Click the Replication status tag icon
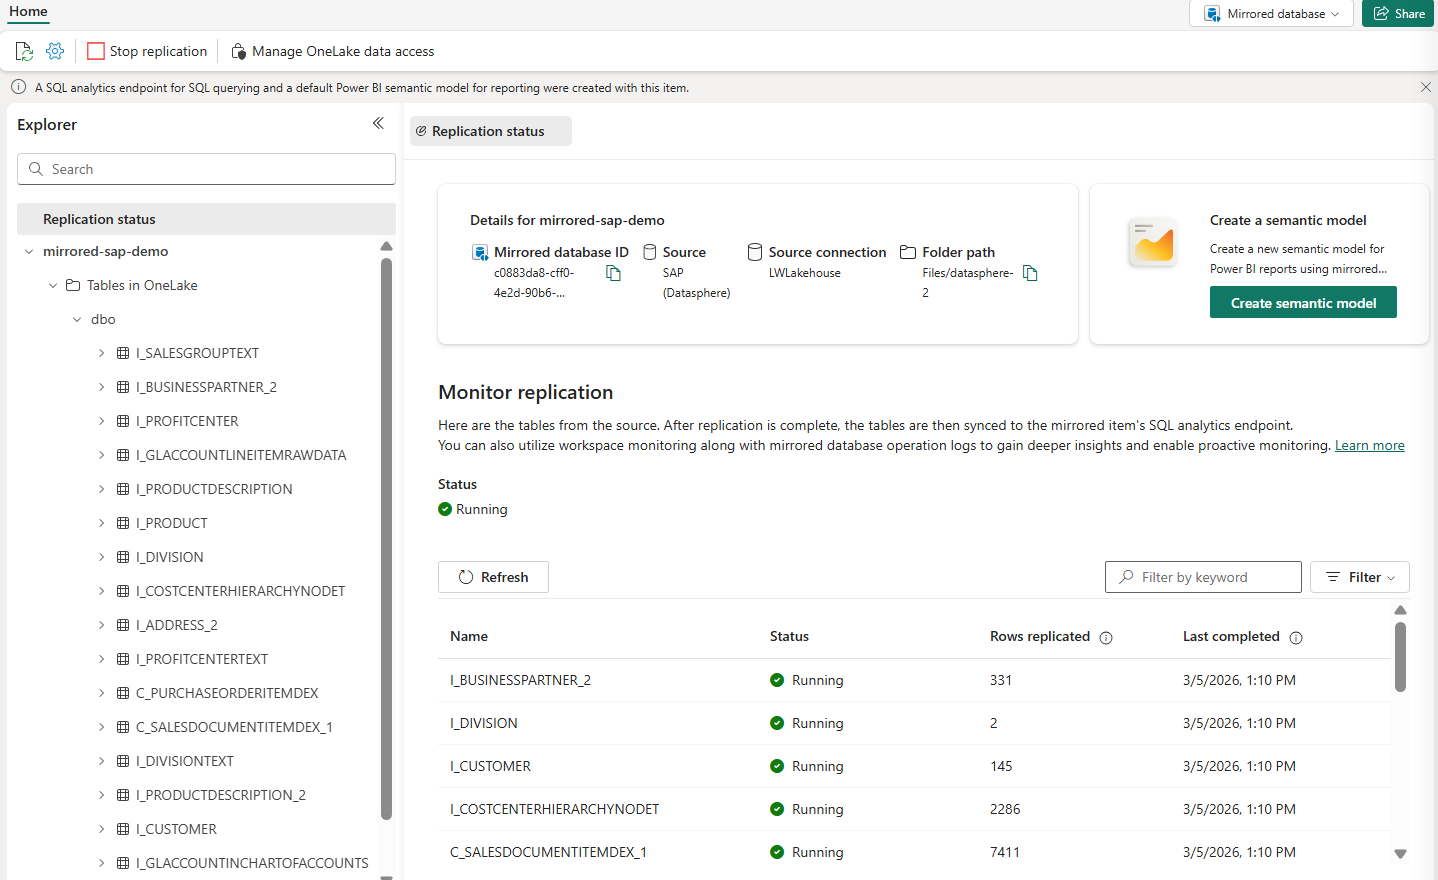1438x880 pixels. pos(423,130)
